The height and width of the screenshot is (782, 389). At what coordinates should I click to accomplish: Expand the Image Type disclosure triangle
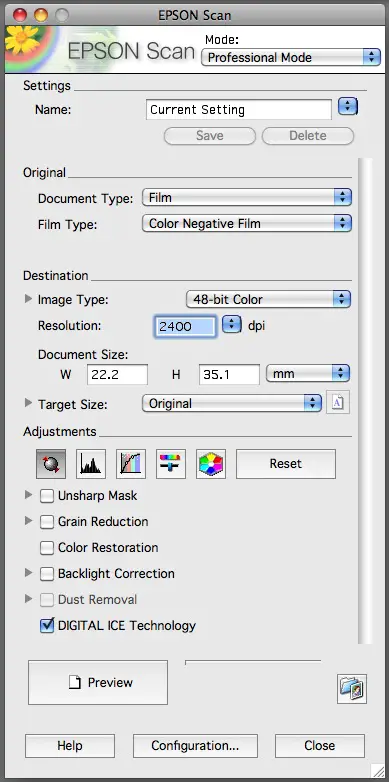click(x=28, y=299)
